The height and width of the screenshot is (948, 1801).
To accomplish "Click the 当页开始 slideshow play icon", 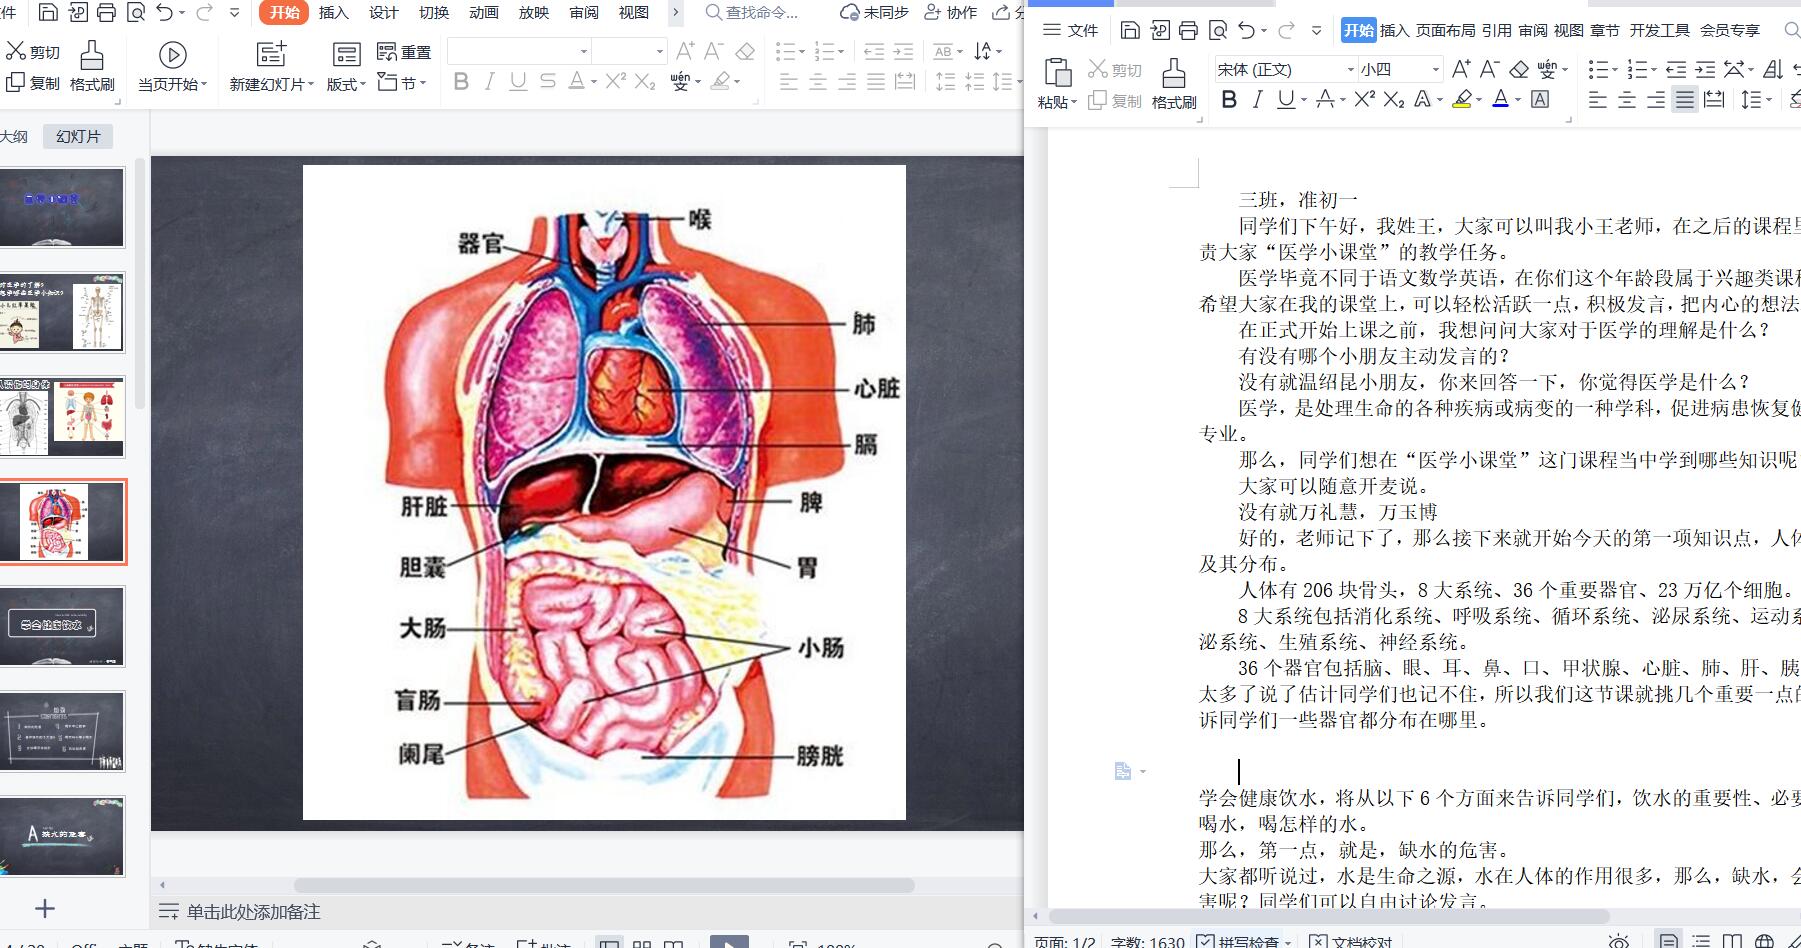I will point(172,55).
